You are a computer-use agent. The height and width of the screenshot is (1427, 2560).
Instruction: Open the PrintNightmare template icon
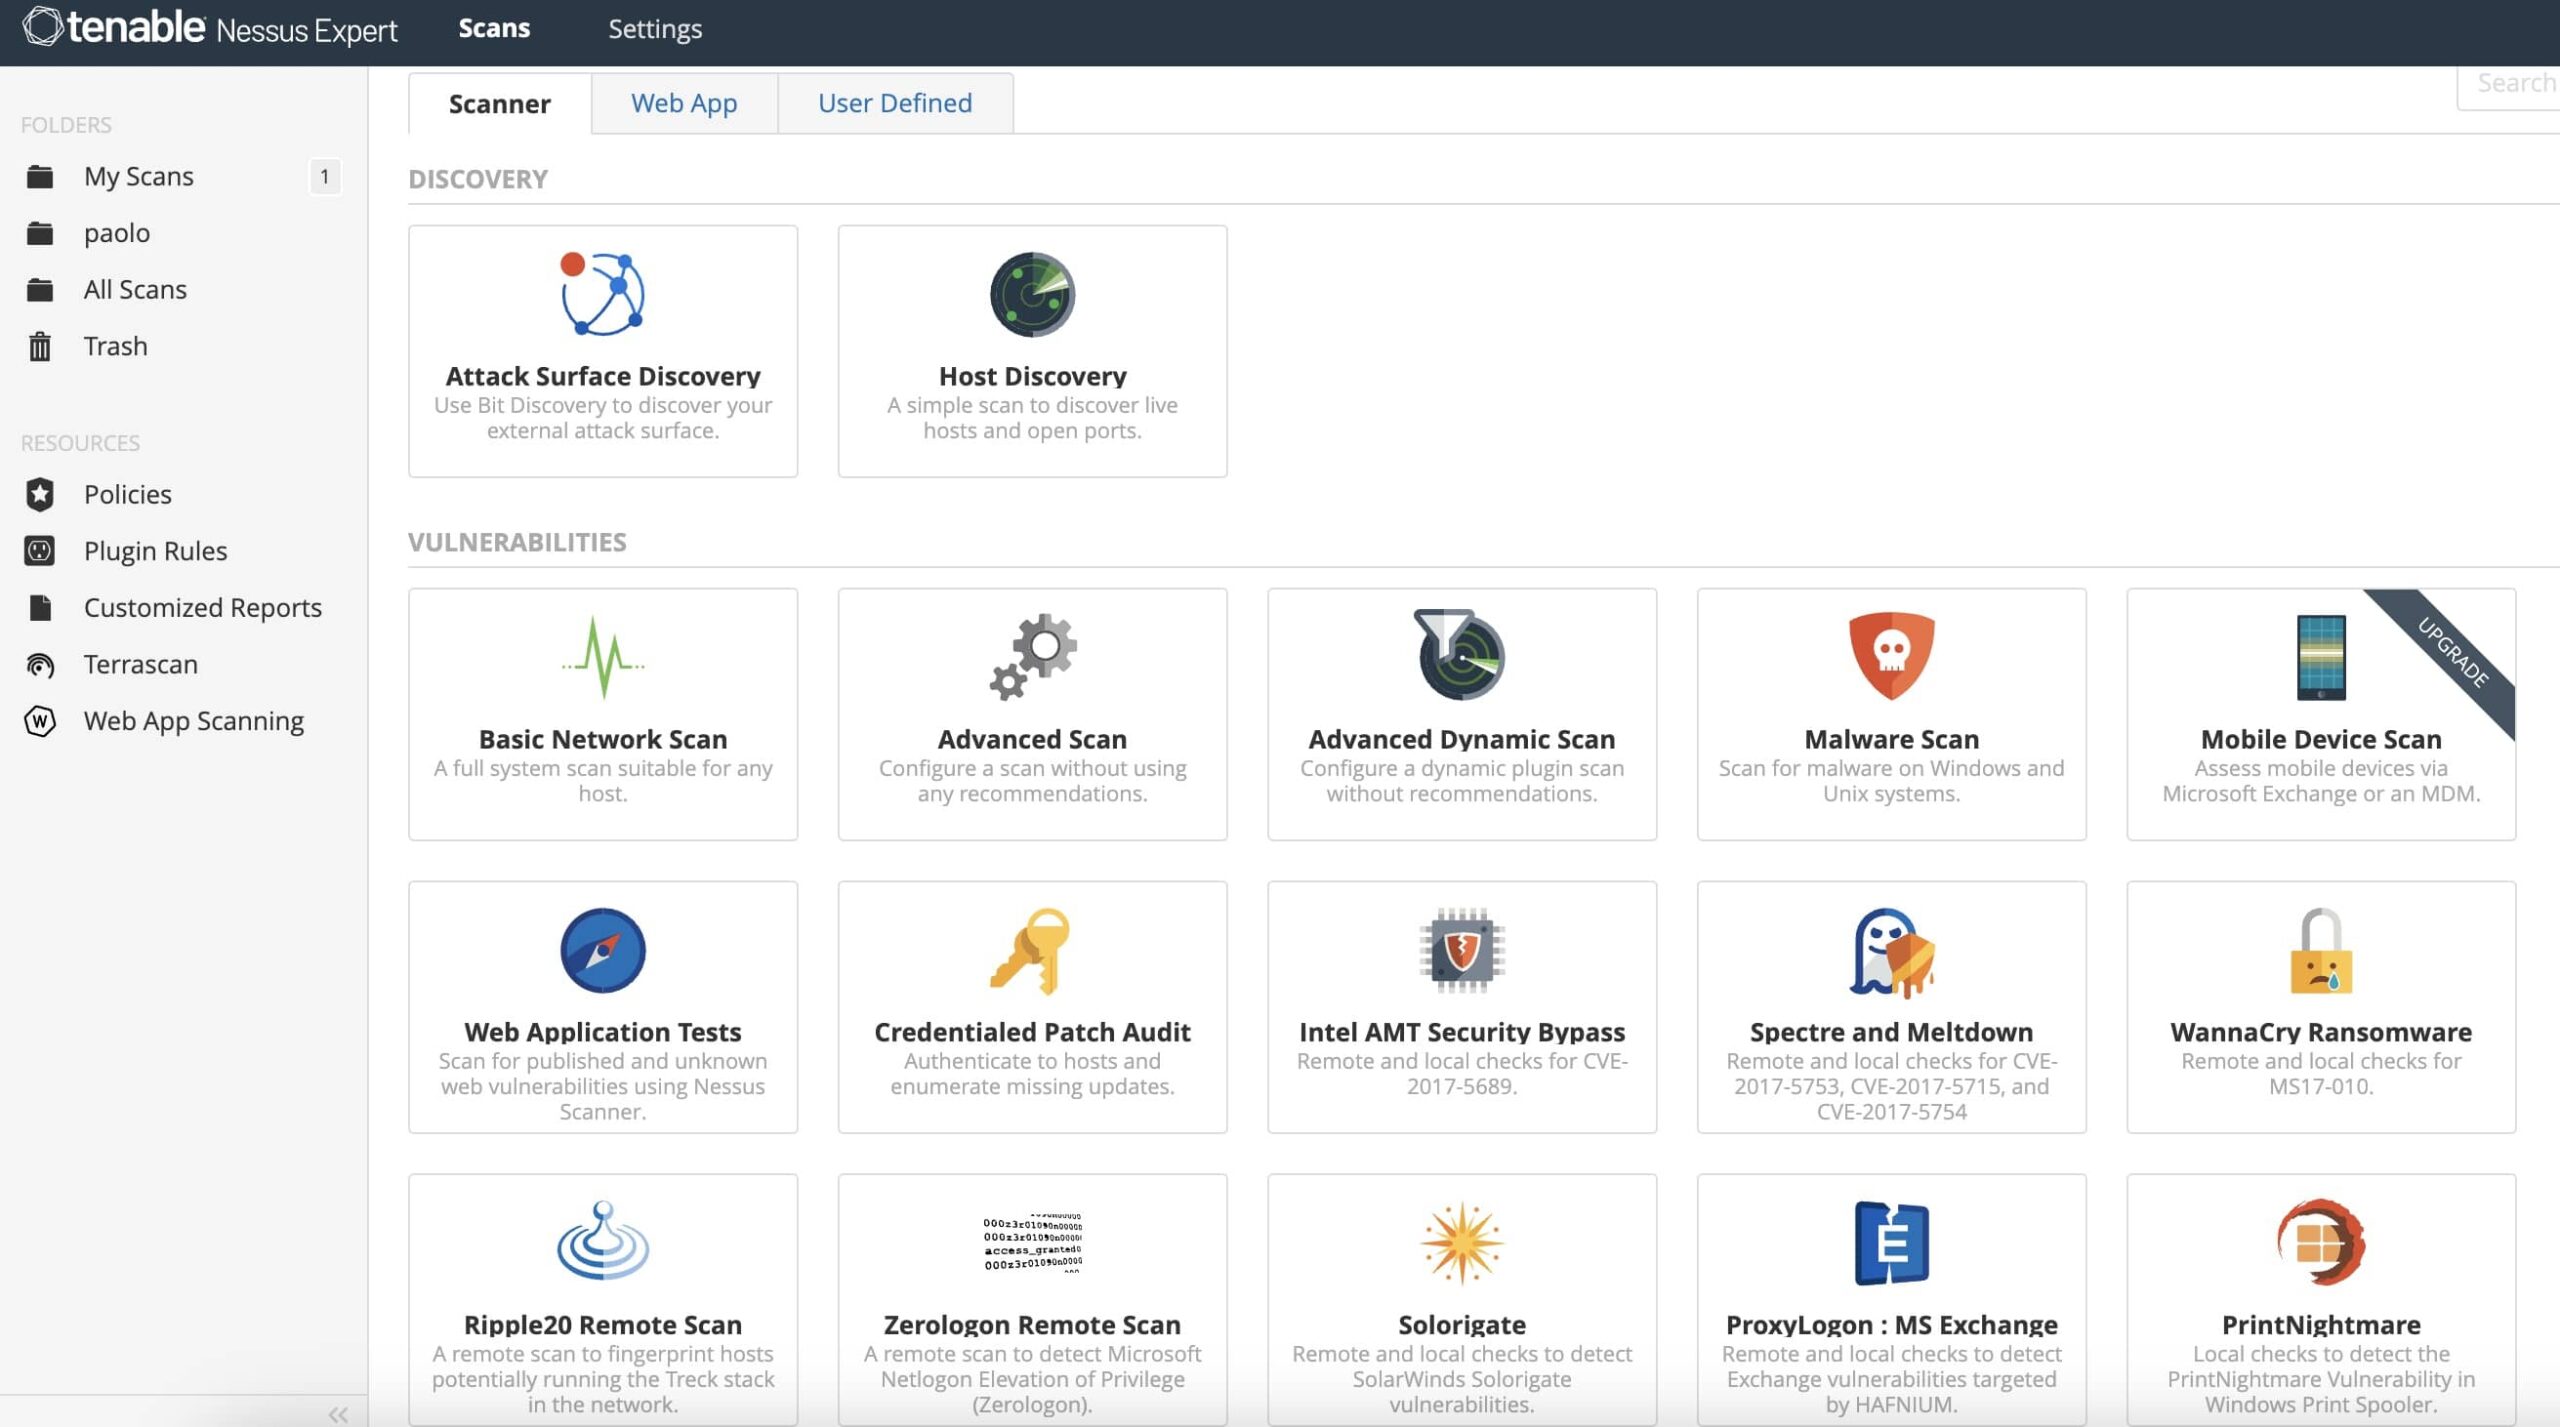pyautogui.click(x=2320, y=1242)
